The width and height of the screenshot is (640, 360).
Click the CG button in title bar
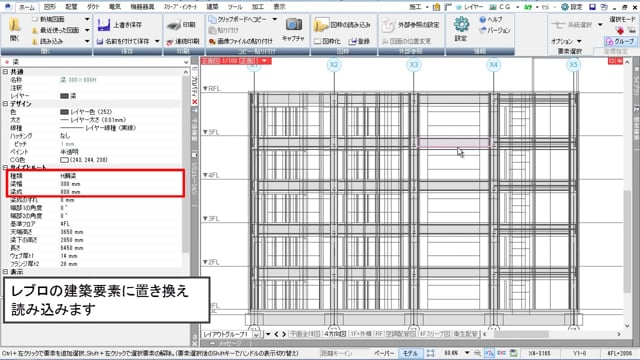click(500, 7)
